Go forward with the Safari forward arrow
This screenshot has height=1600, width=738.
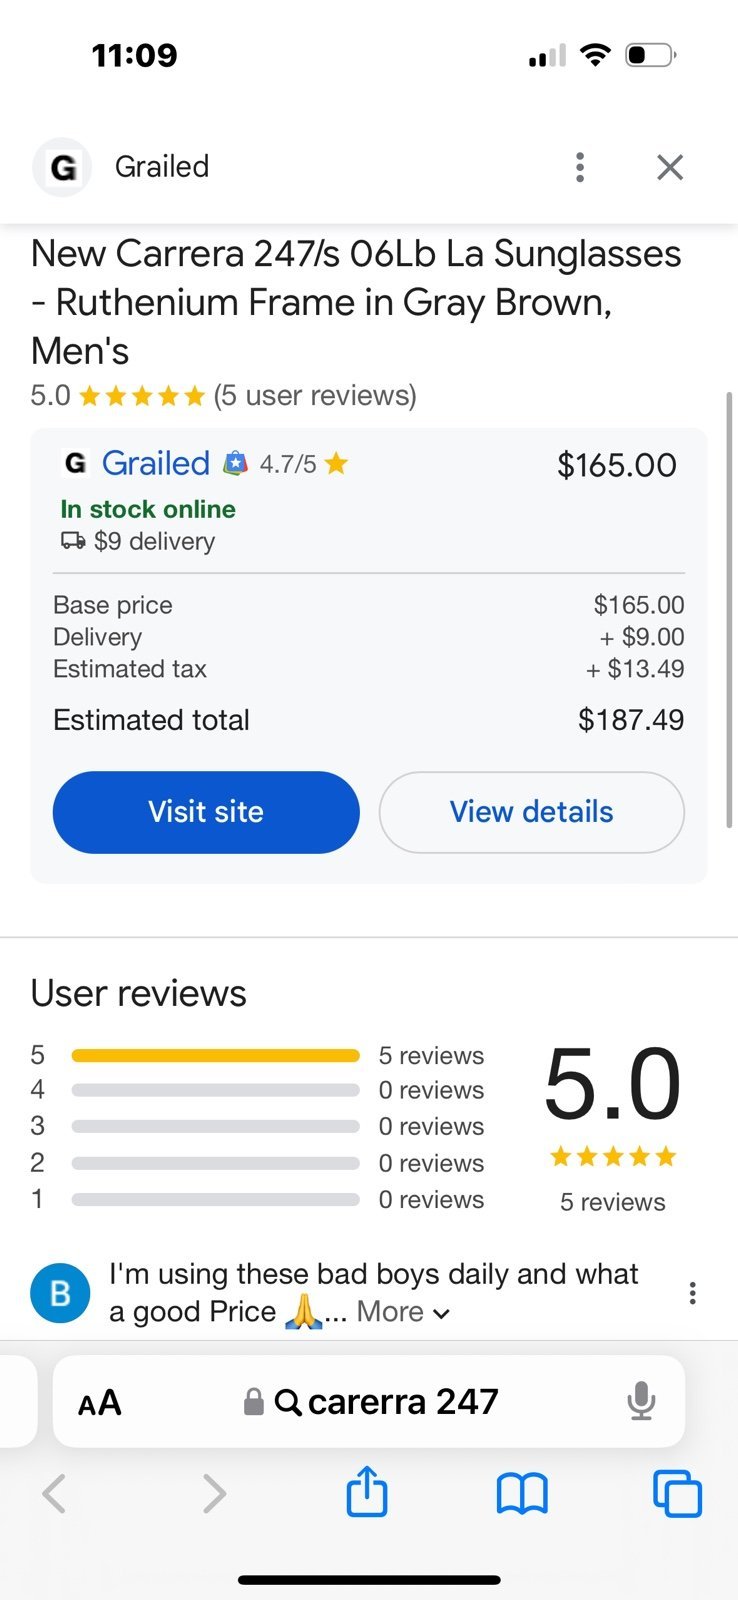213,1494
